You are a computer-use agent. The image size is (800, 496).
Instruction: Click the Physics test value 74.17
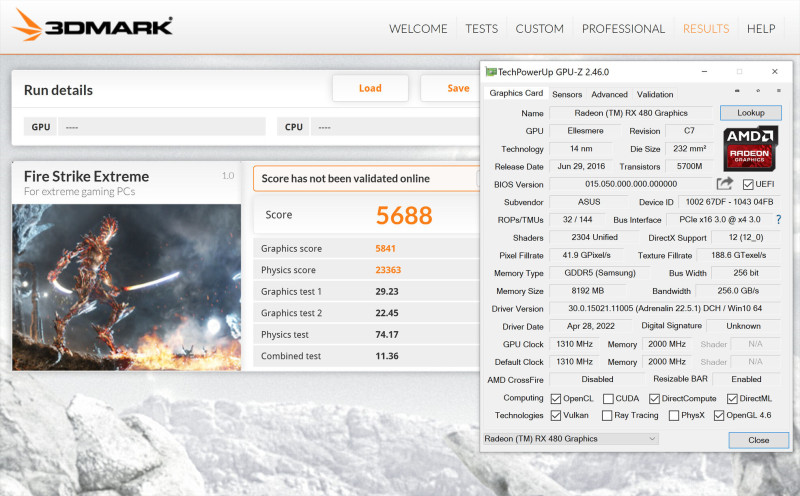point(387,335)
